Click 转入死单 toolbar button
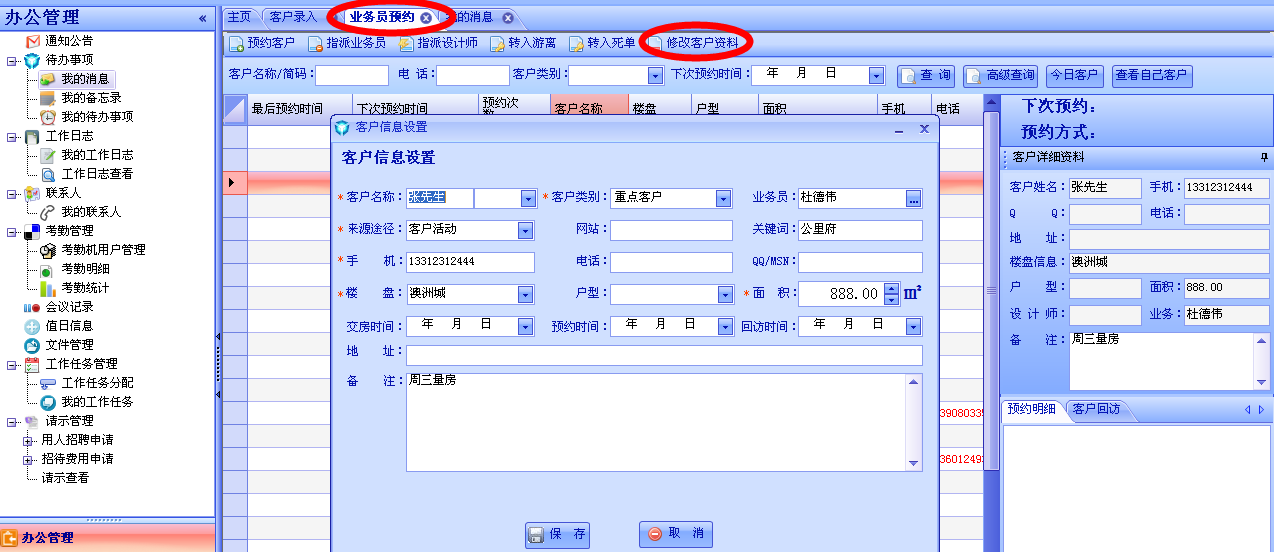This screenshot has height=552, width=1274. click(602, 44)
